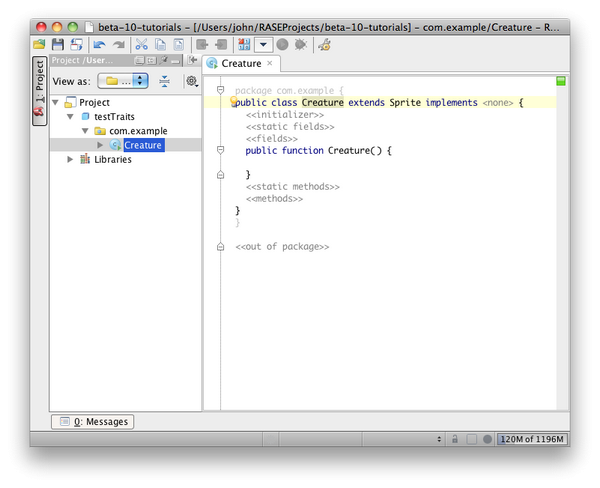The width and height of the screenshot is (600, 488).
Task: Click the lightbulb intention icon in editor
Action: [234, 102]
